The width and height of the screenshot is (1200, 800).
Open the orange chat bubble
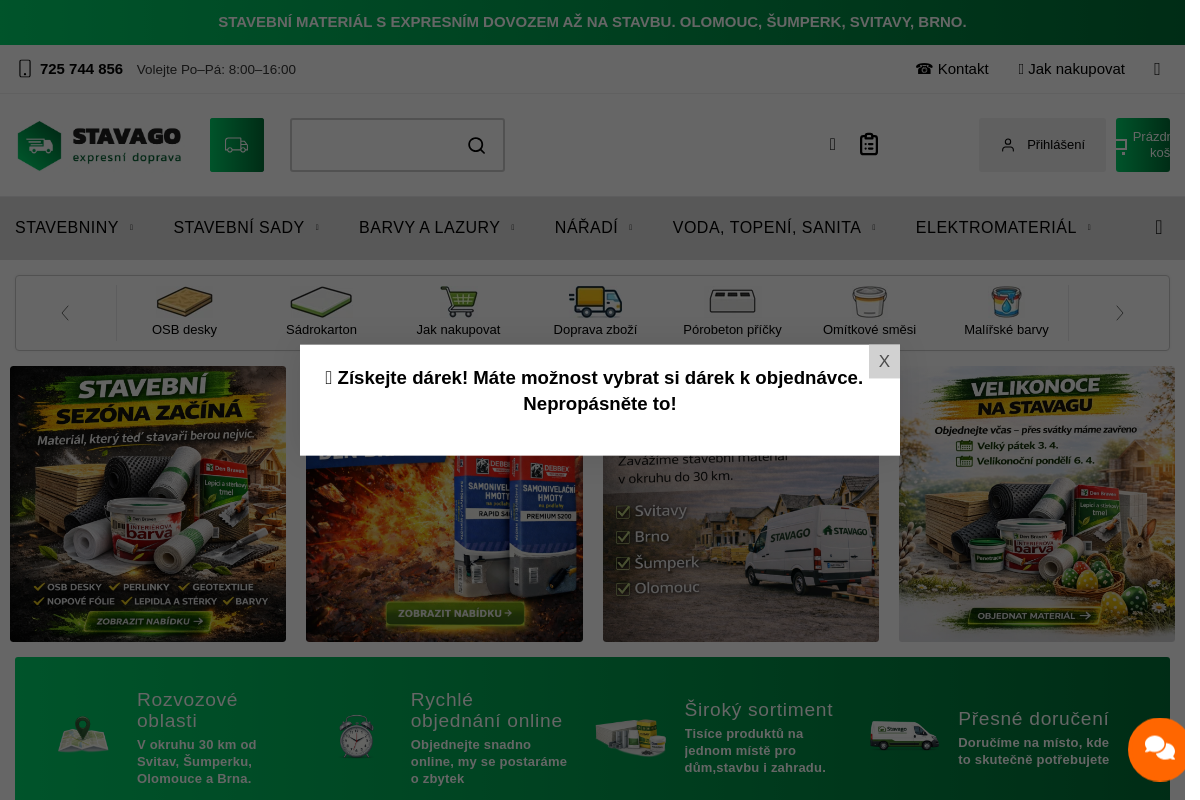[1159, 749]
